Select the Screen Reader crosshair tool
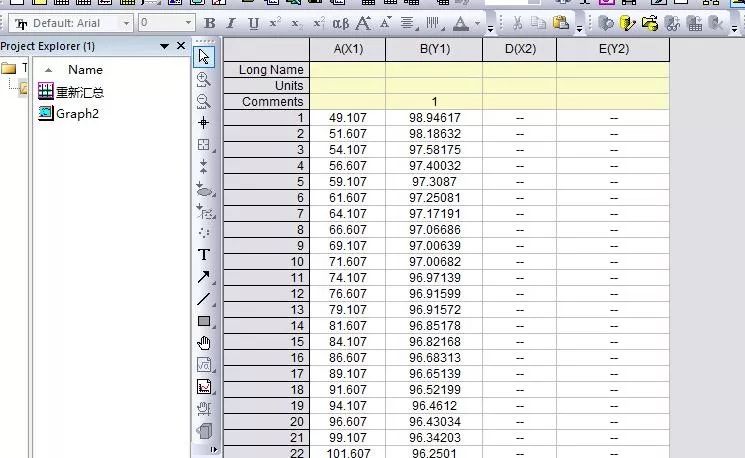Image resolution: width=745 pixels, height=458 pixels. 204,123
